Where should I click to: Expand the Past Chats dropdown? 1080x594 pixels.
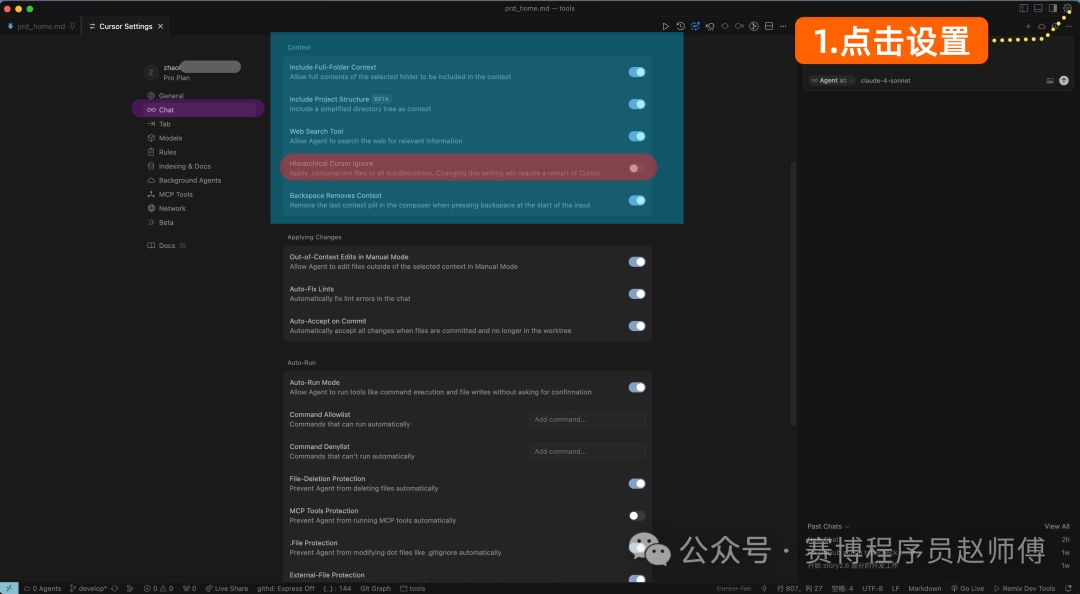tap(828, 526)
